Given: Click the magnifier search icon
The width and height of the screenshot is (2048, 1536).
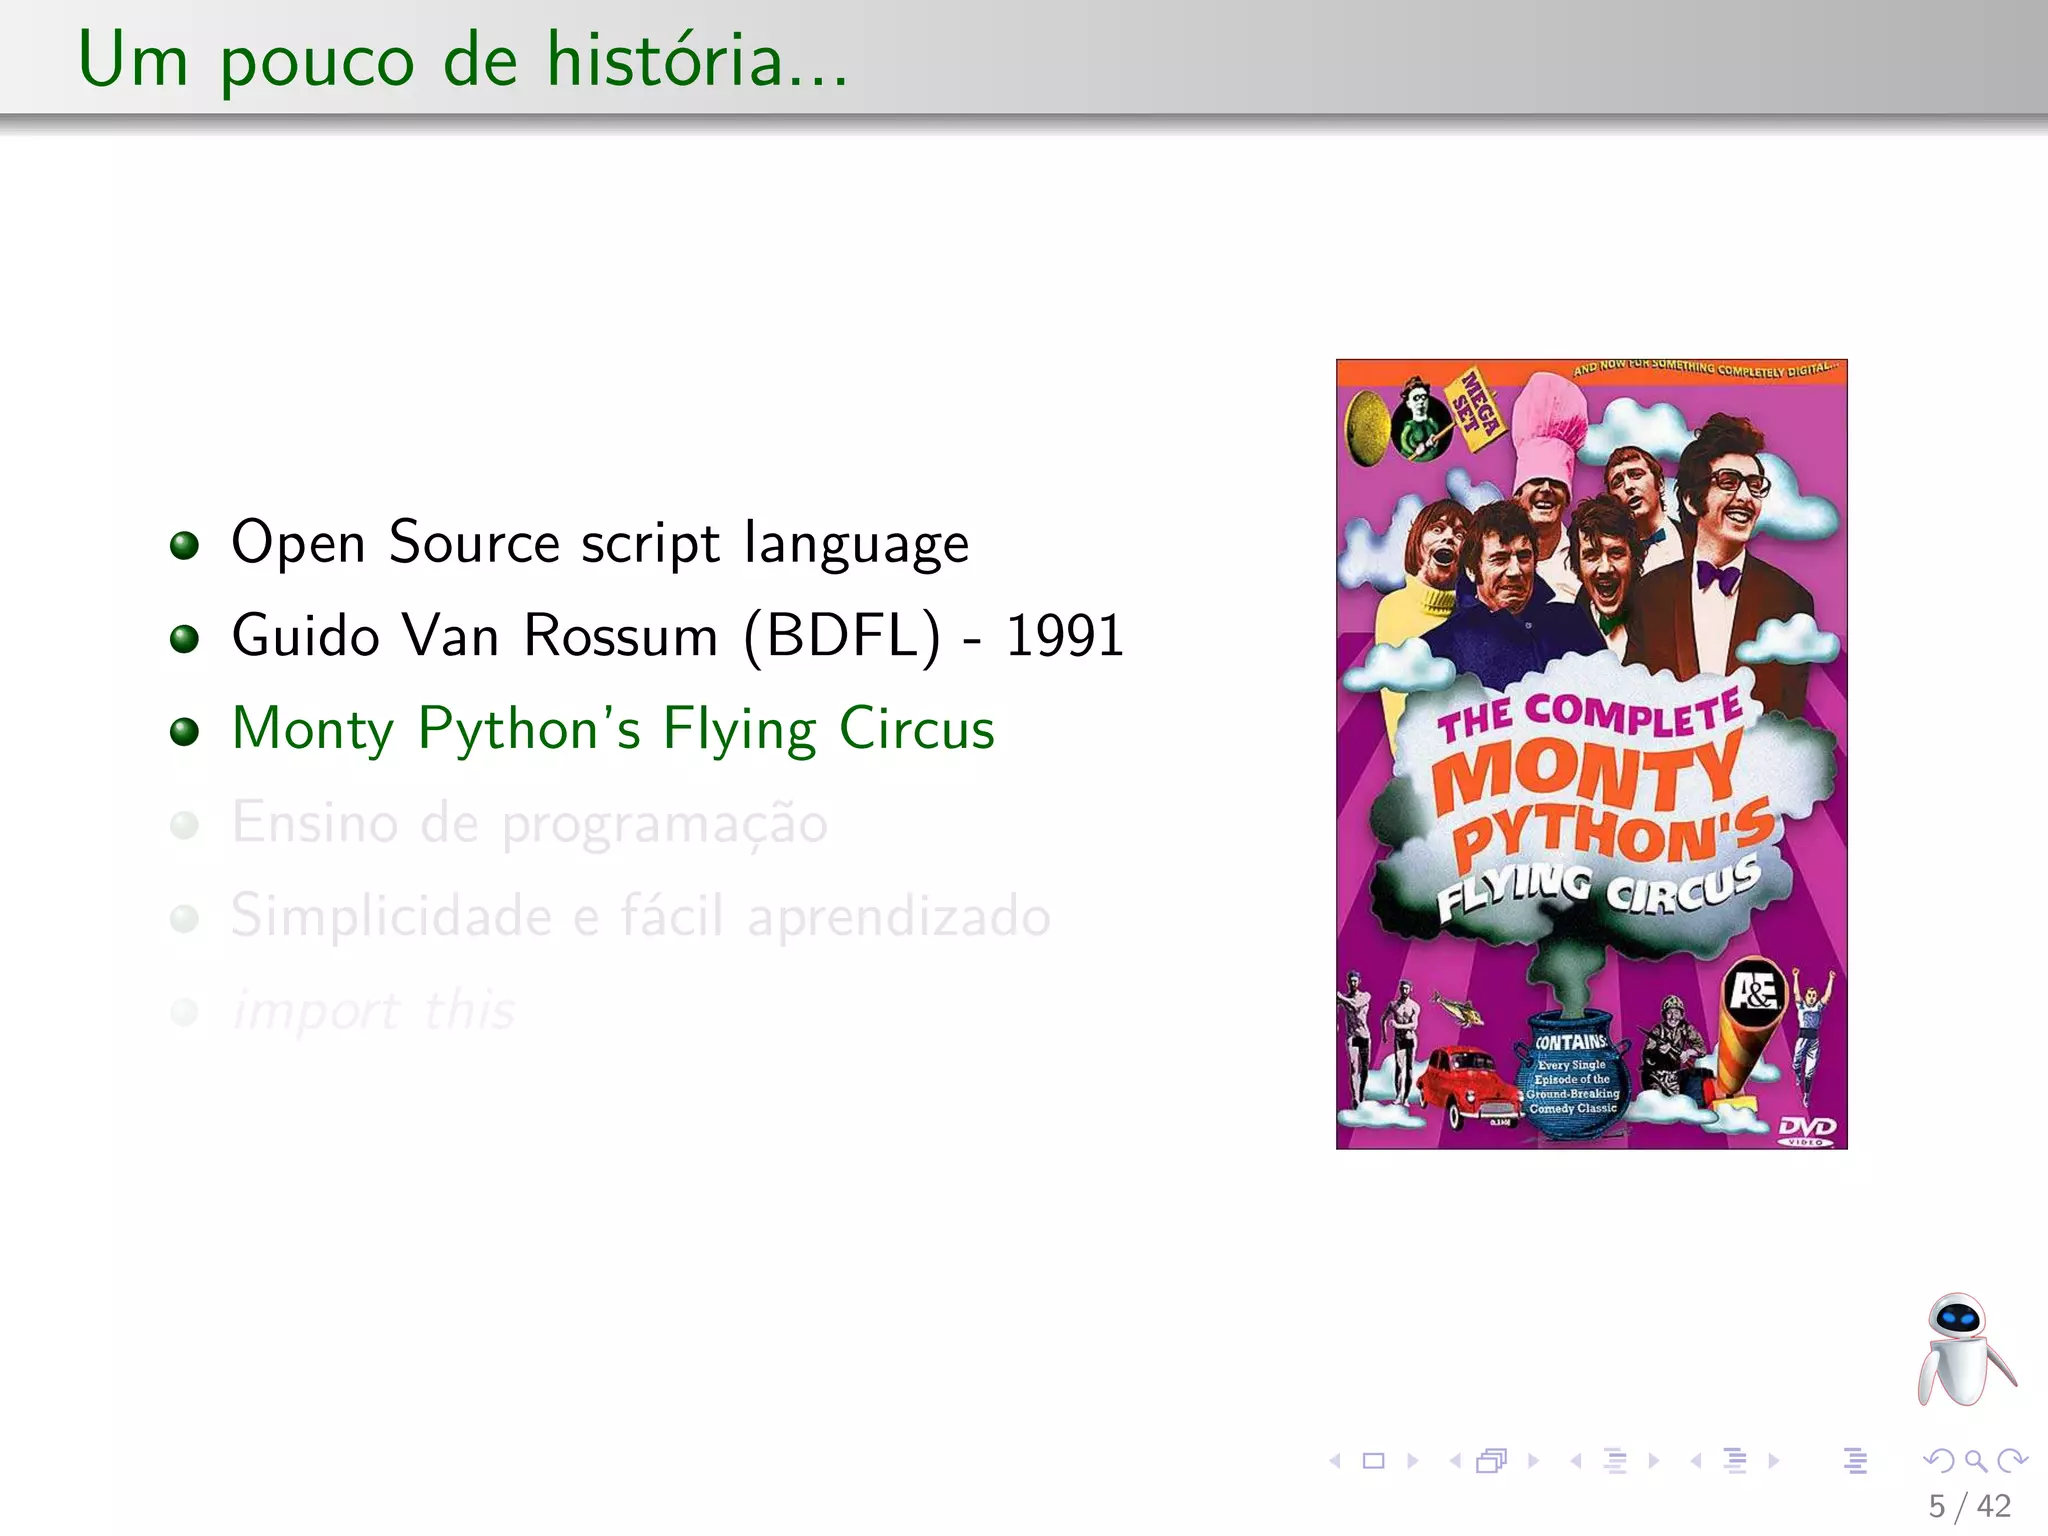Looking at the screenshot, I should tap(1976, 1461).
